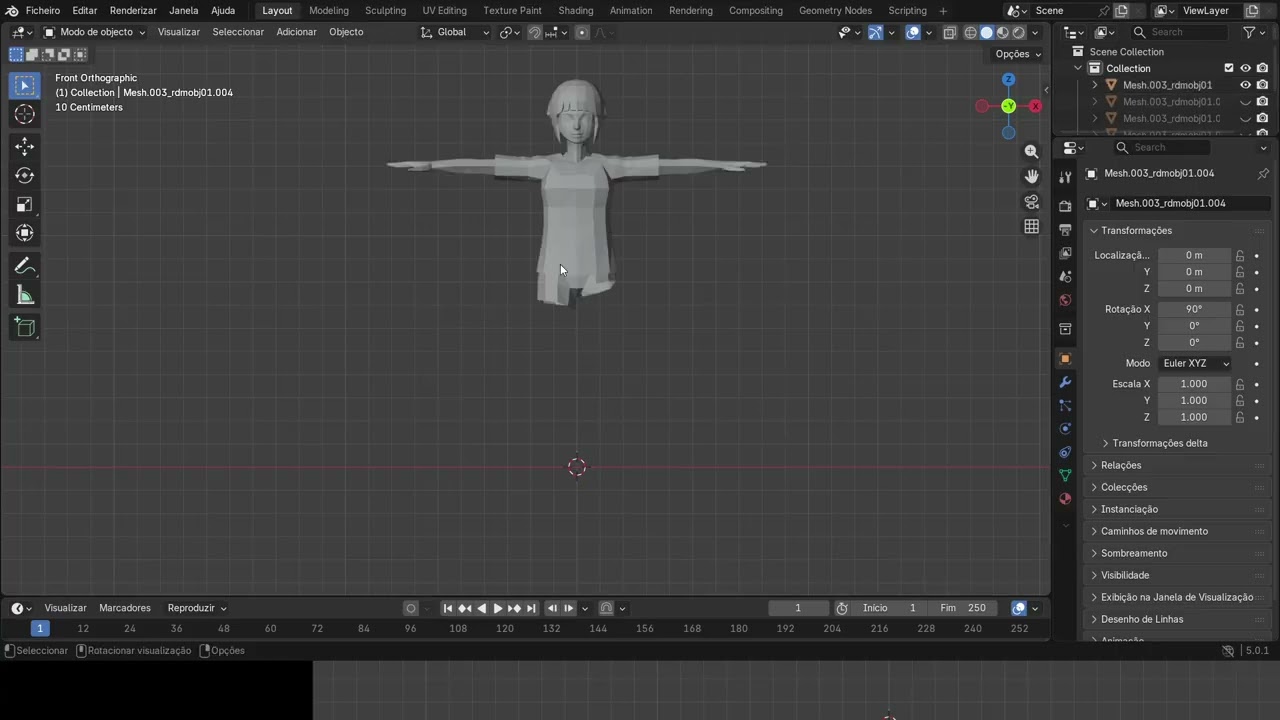
Task: Toggle Location X lock icon
Action: point(1240,255)
